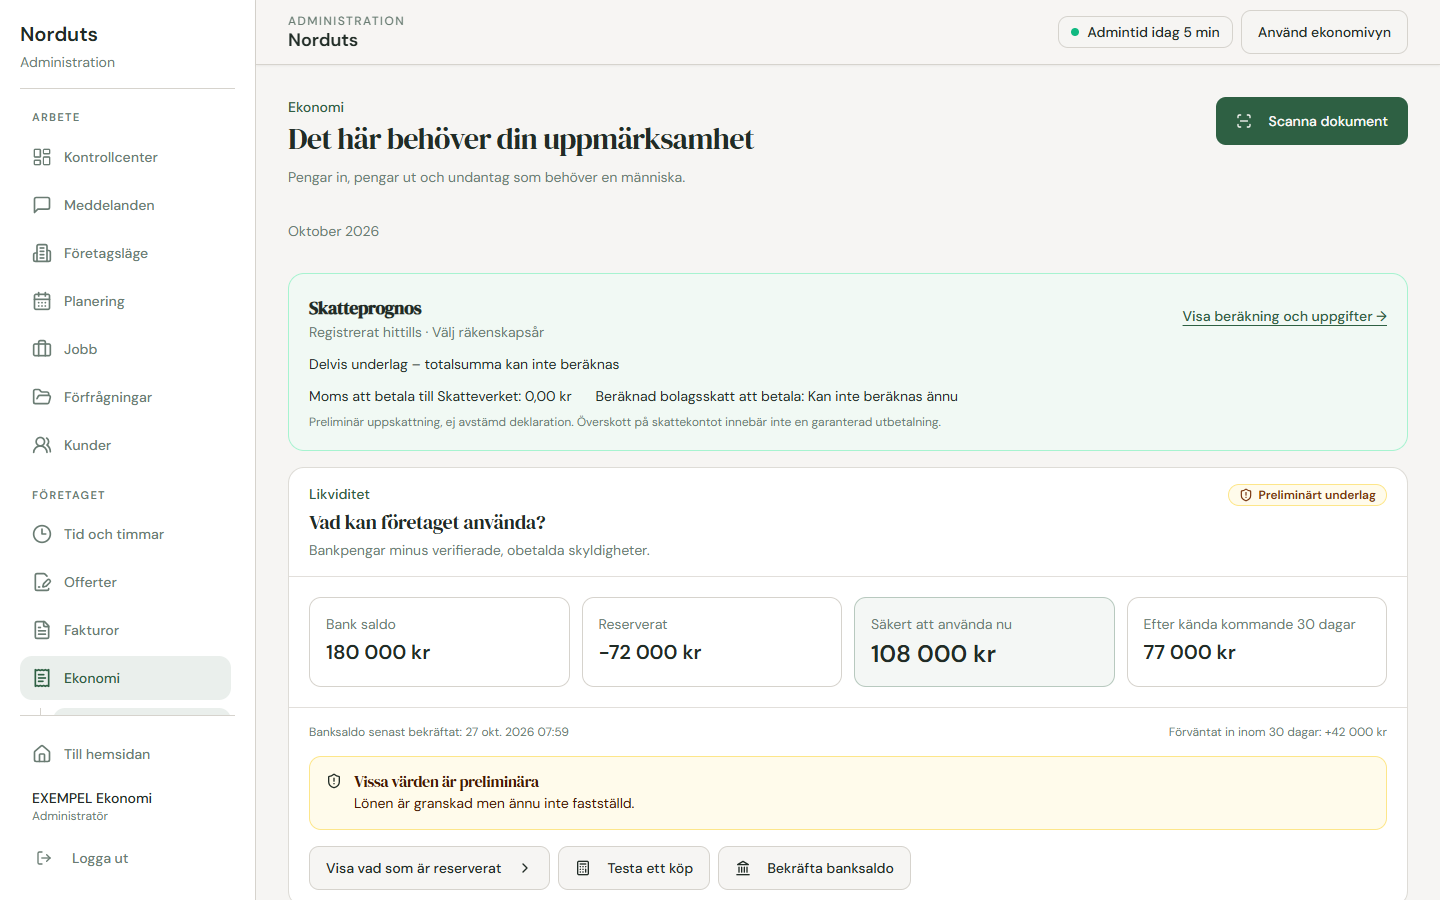This screenshot has height=900, width=1440.
Task: Click the Tid och timmar clock icon
Action: (42, 534)
